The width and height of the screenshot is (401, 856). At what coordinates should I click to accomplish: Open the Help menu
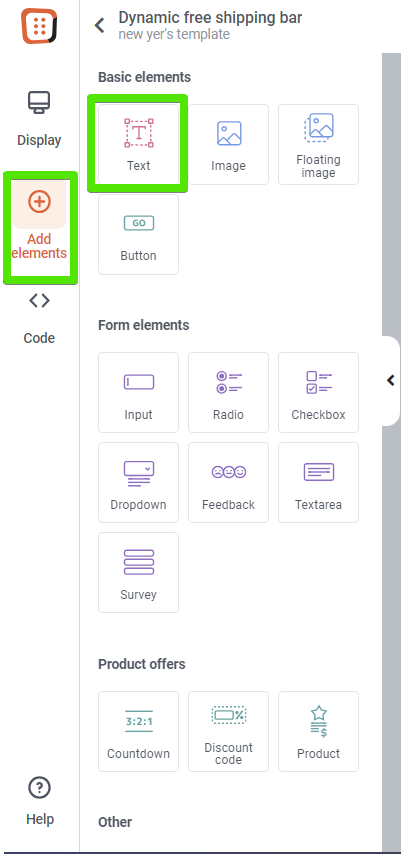pyautogui.click(x=39, y=801)
